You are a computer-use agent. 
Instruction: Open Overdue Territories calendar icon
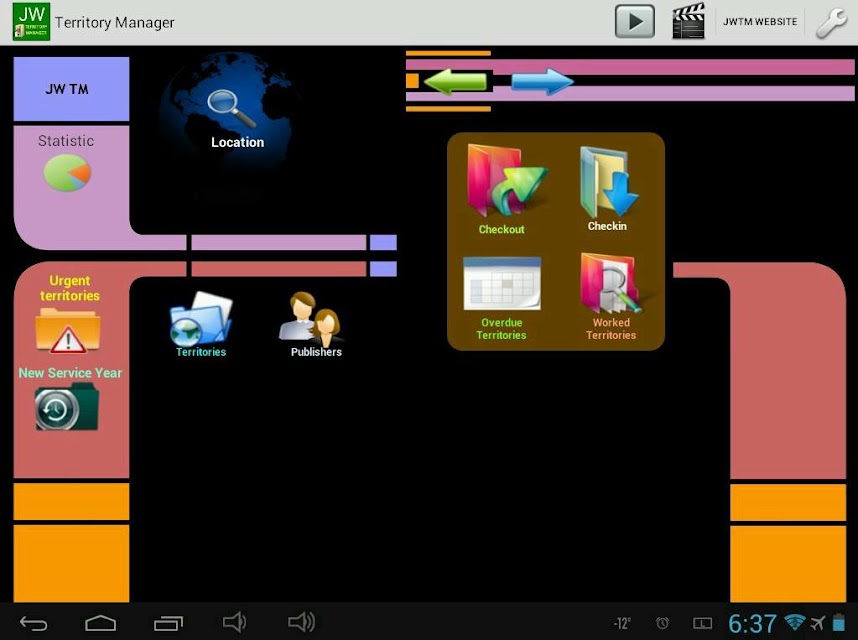point(502,284)
